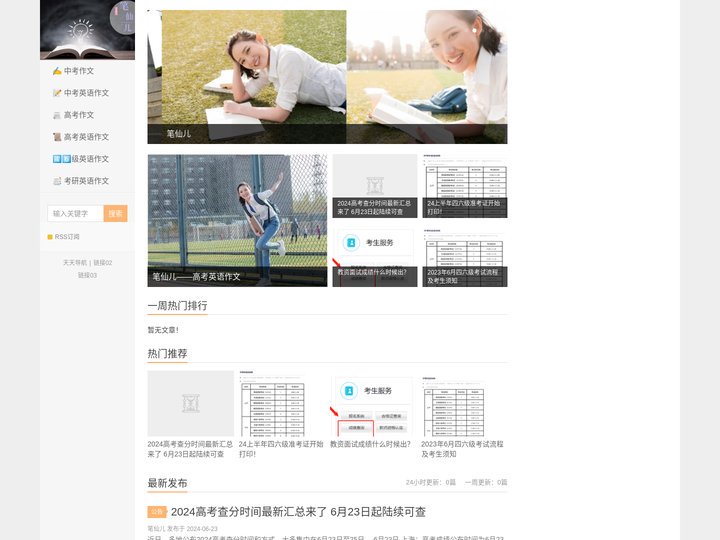Click the 最新发布 section heading
Image resolution: width=720 pixels, height=540 pixels.
pos(167,483)
